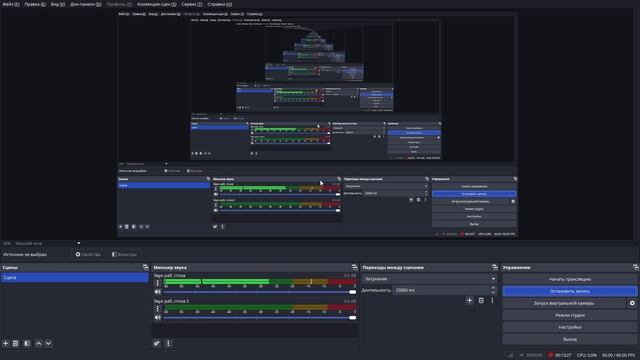Viewport: 640px width, 360px height.
Task: Click the red recording indicator in status bar
Action: [x=550, y=355]
